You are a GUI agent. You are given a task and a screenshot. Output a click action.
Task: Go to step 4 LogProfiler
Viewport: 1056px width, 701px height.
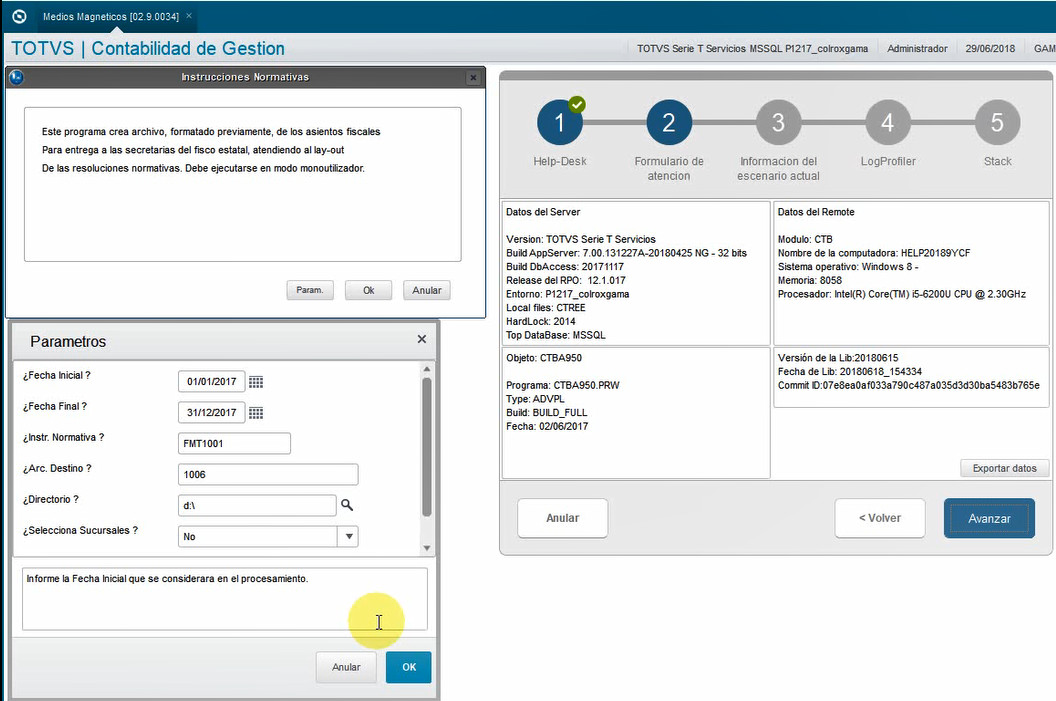click(888, 123)
